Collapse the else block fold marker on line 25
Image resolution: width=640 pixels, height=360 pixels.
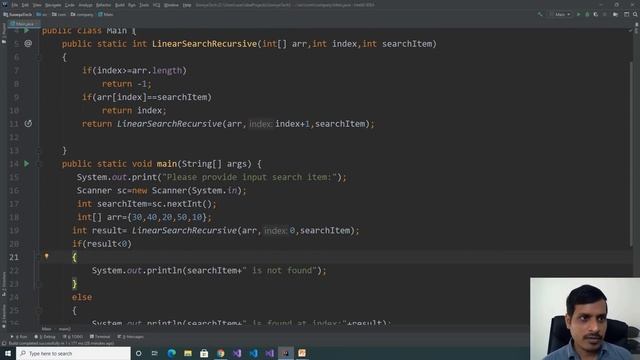click(x=40, y=310)
